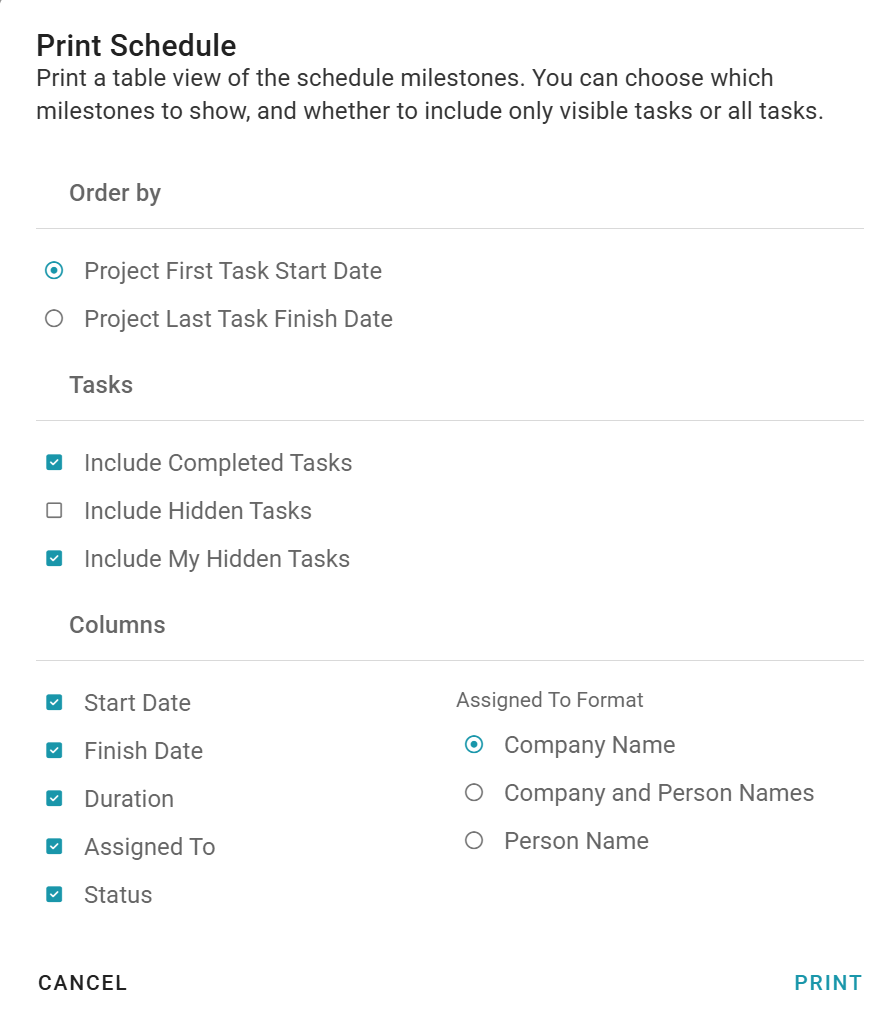Screen dimensions: 895x1015
Task: Toggle Include My Hidden Tasks checkbox
Action: pos(55,559)
